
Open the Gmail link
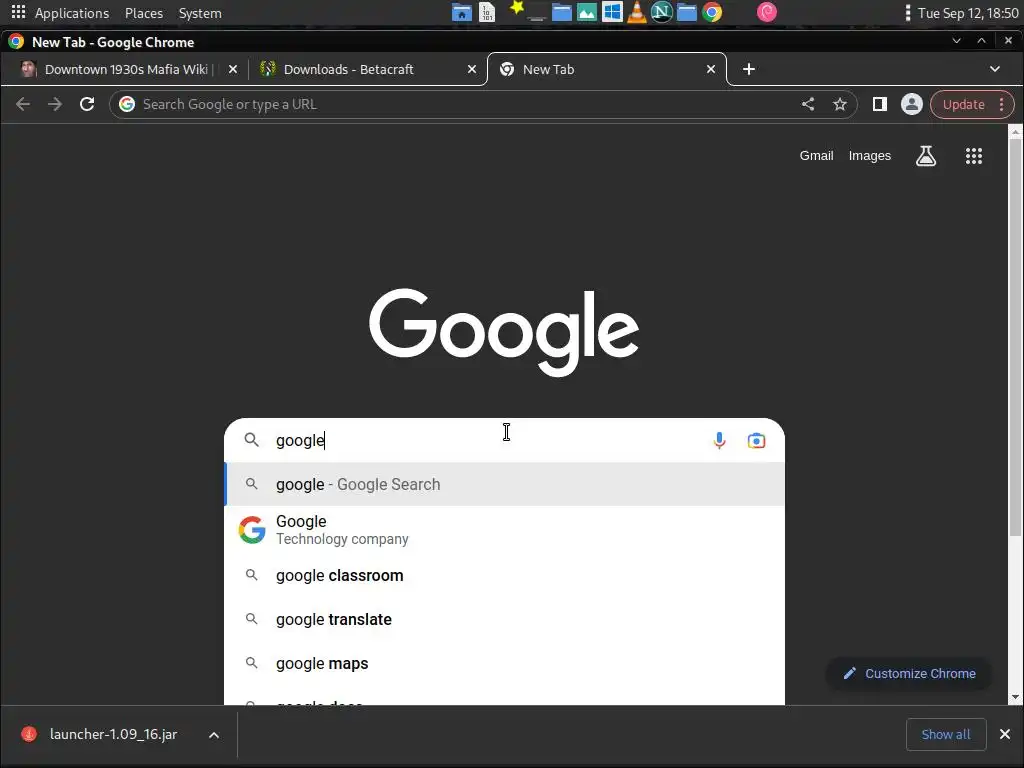(x=816, y=156)
